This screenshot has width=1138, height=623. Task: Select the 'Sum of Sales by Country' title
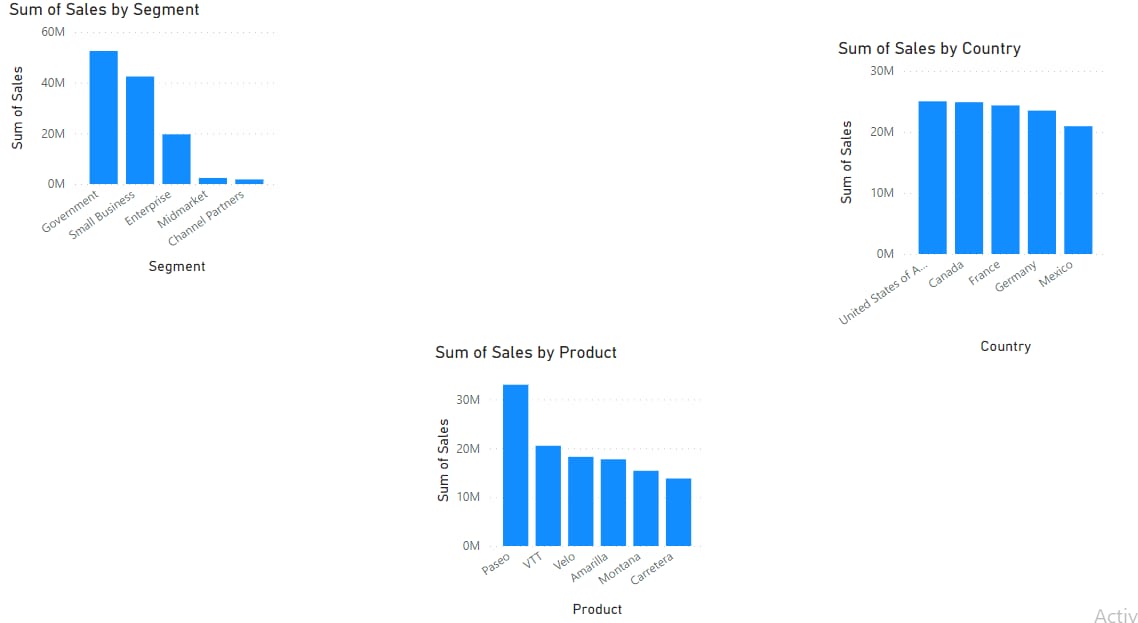pos(929,48)
